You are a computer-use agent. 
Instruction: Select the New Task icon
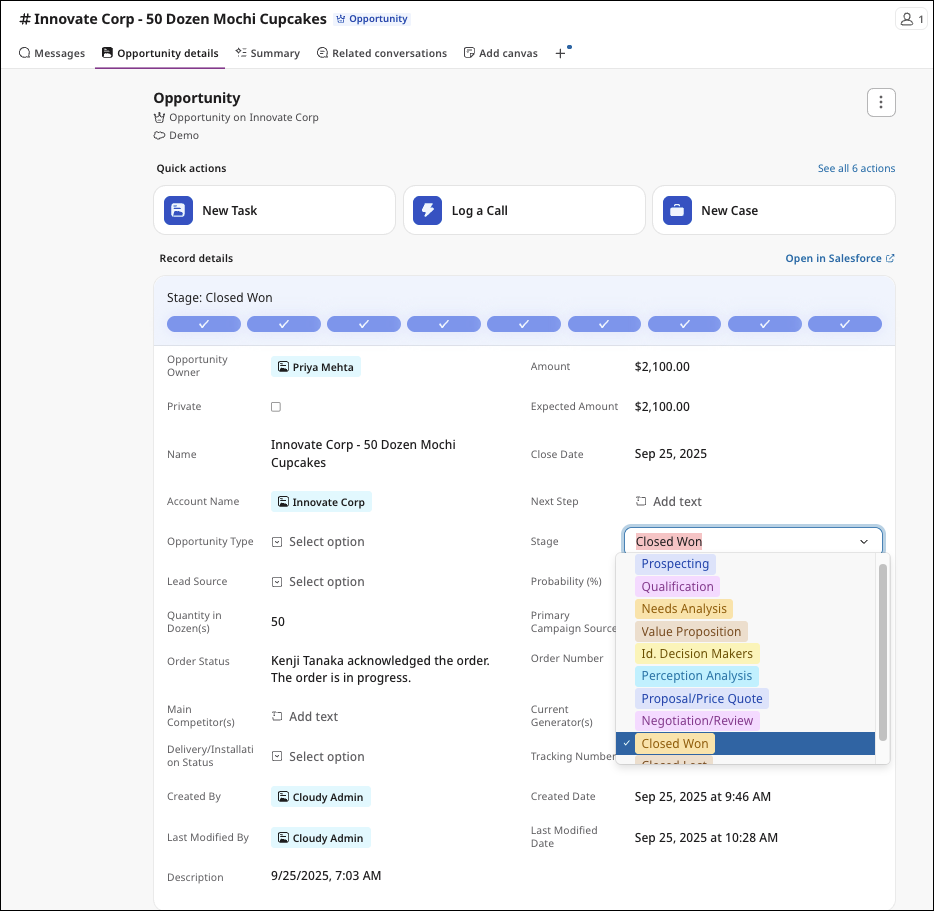pos(178,210)
